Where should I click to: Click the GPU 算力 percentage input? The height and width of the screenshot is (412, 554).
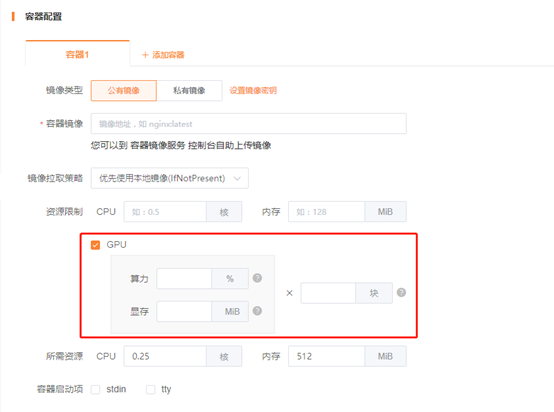point(184,278)
